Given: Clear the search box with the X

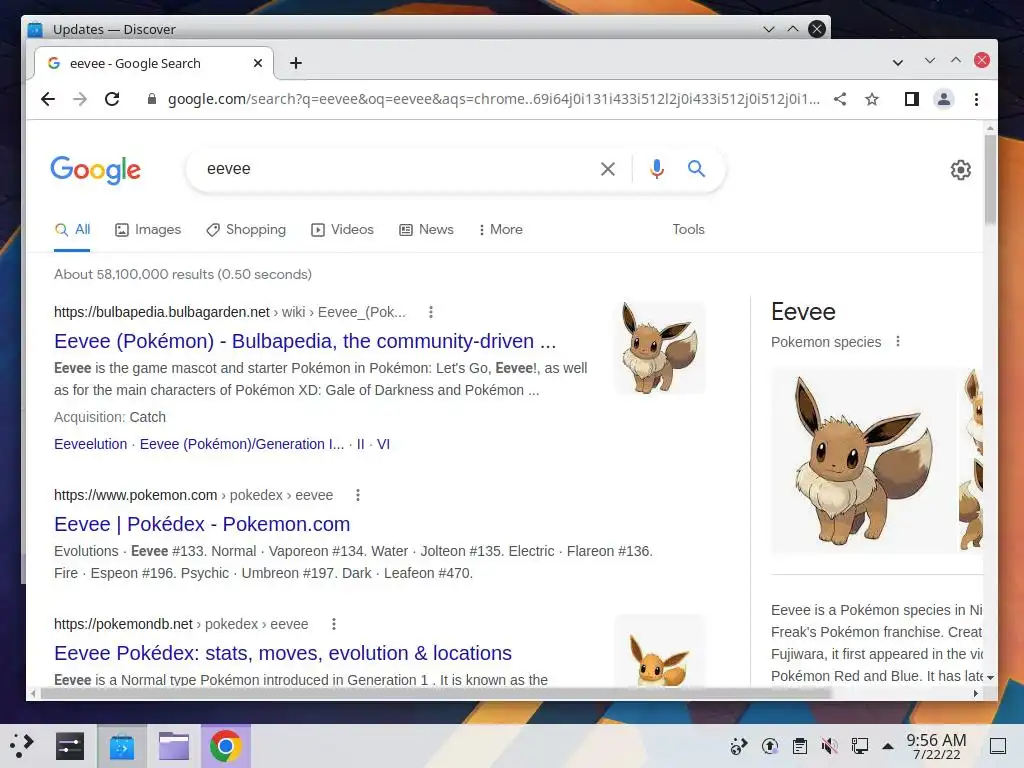Looking at the screenshot, I should click(x=607, y=169).
